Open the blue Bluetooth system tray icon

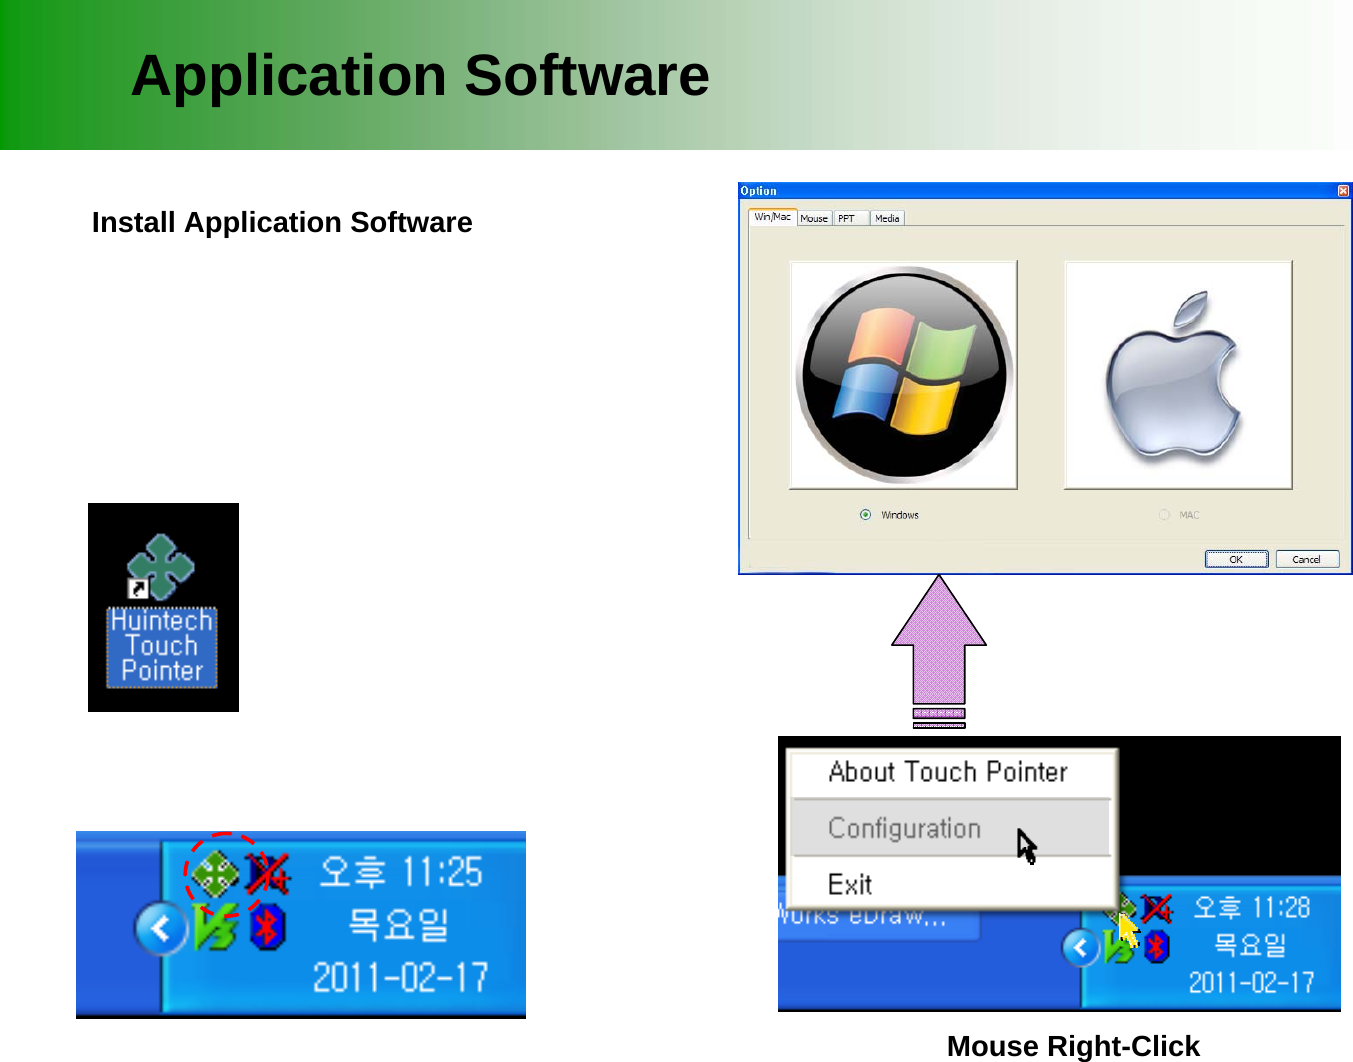pyautogui.click(x=266, y=928)
